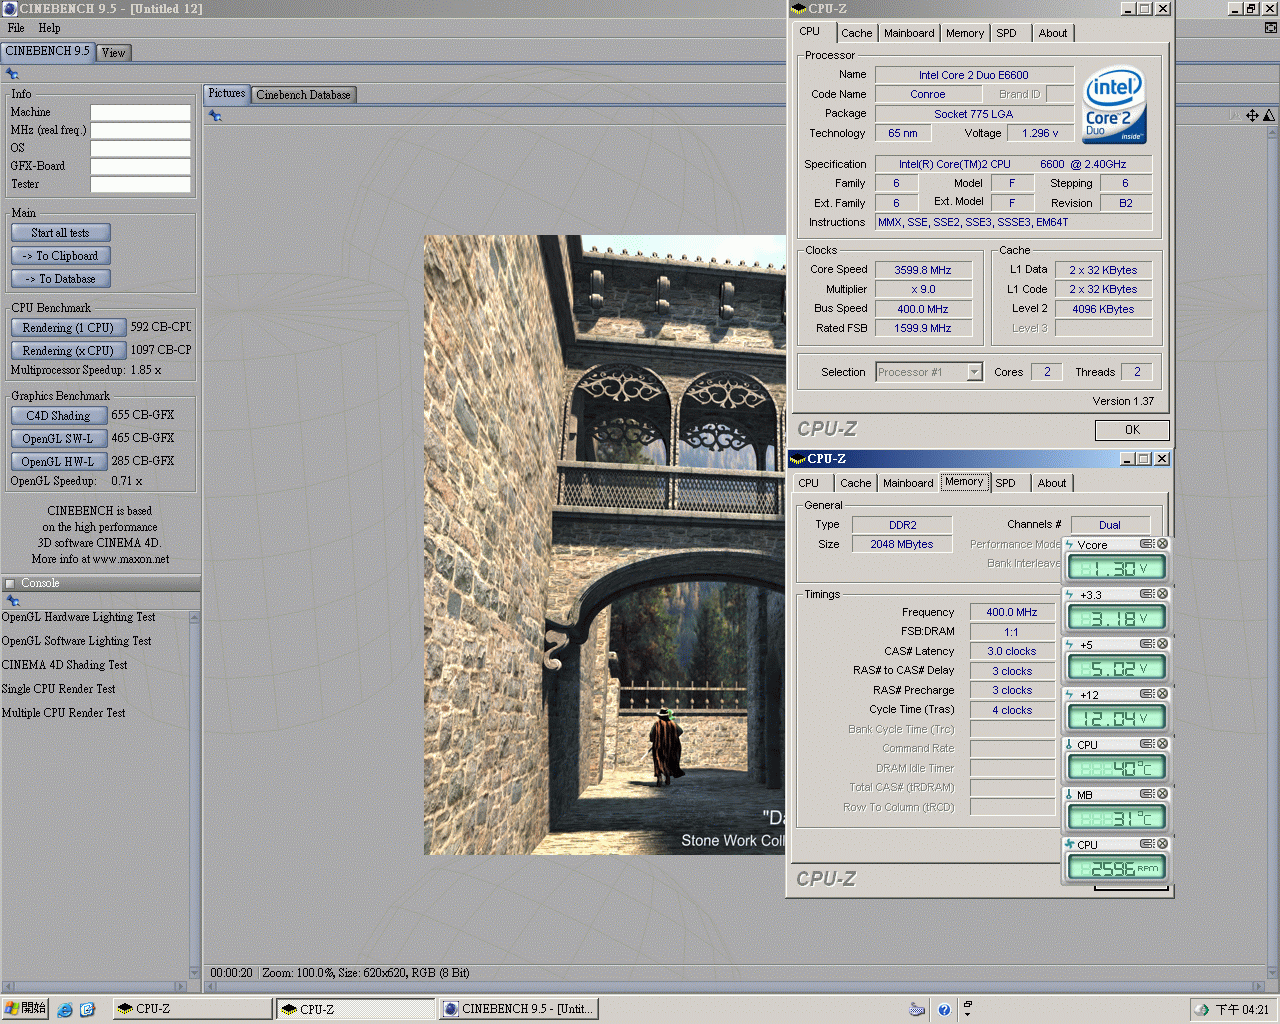Select 'CINEMA 4D Shading Test' console line
1280x1024 pixels.
(x=64, y=665)
